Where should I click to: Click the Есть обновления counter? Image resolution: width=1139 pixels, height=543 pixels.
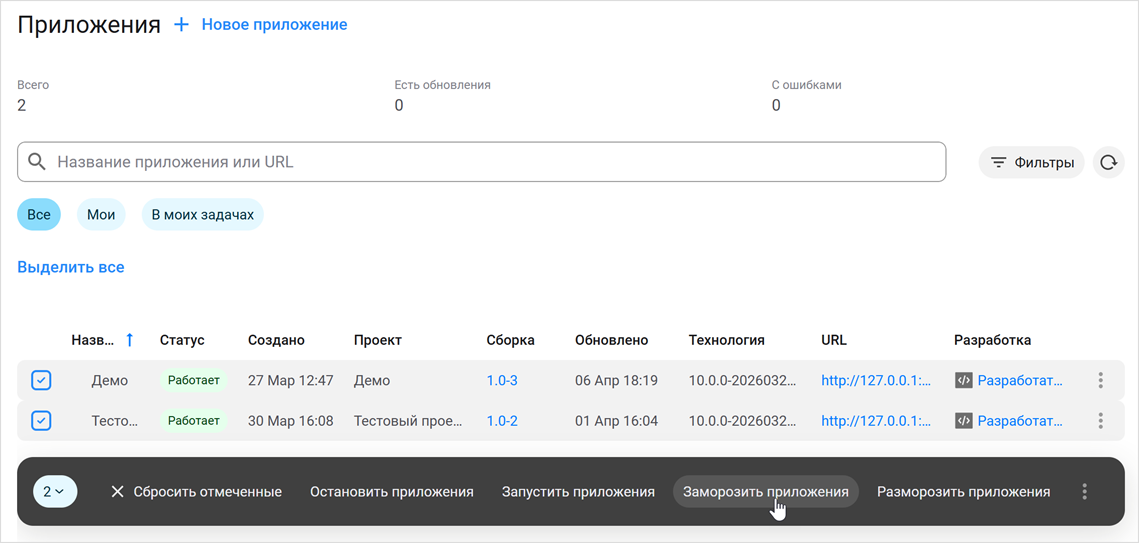point(442,95)
